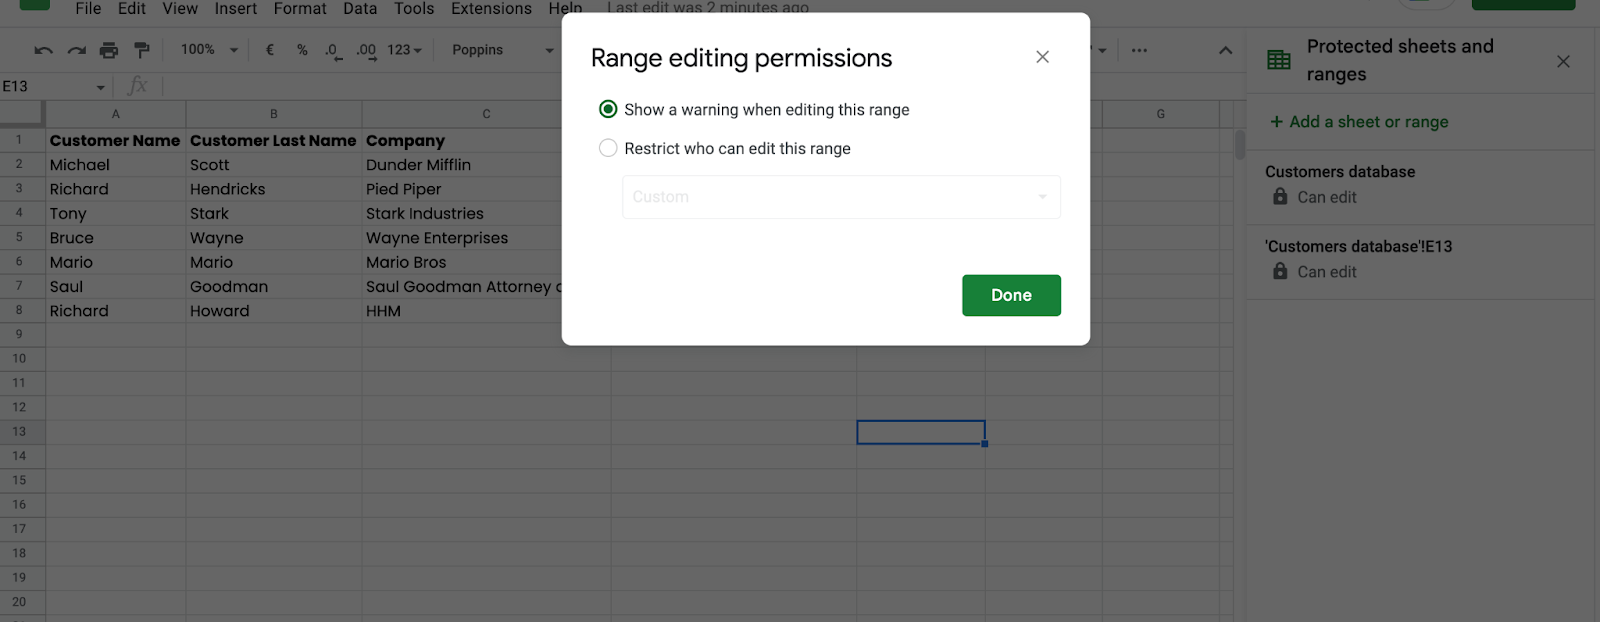
Task: Select Show a warning when editing this range
Action: point(608,109)
